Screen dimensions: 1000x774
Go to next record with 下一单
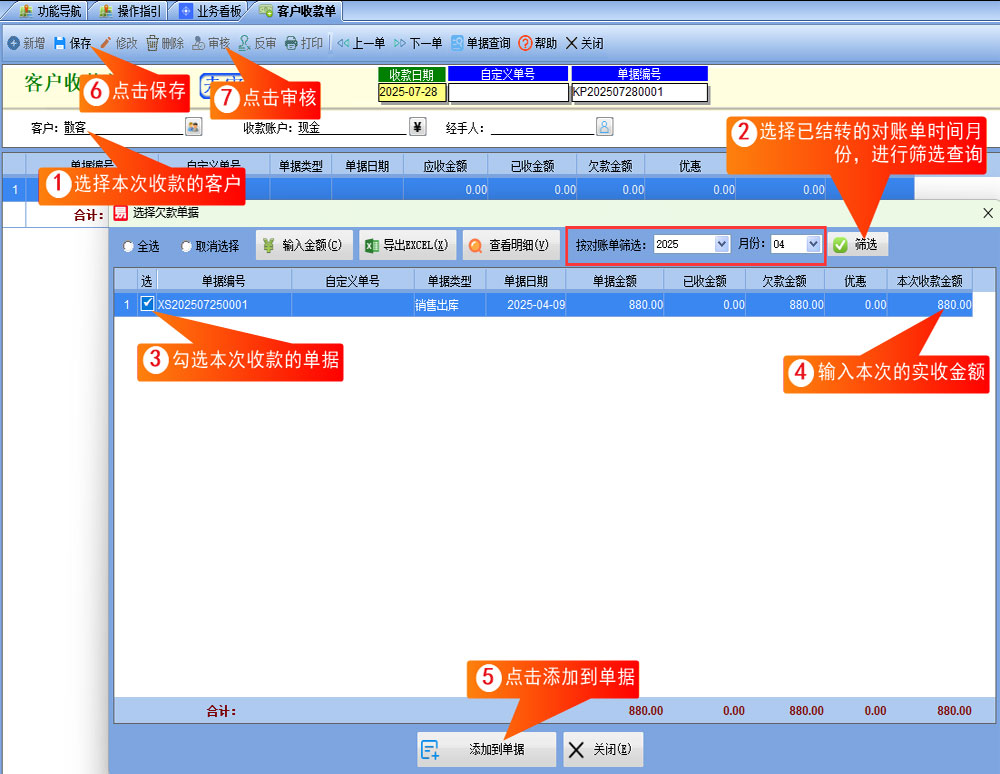click(x=400, y=44)
